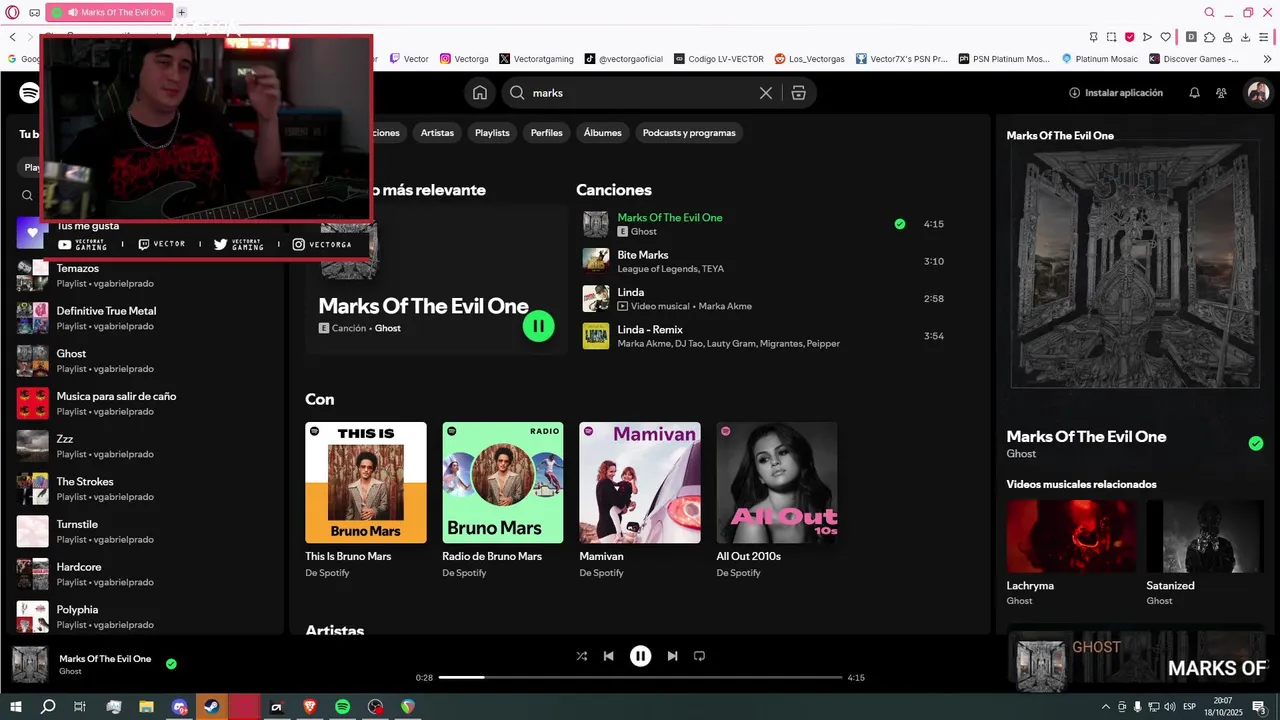Viewport: 1280px width, 720px height.
Task: Open File Explorer from taskbar
Action: (x=146, y=706)
